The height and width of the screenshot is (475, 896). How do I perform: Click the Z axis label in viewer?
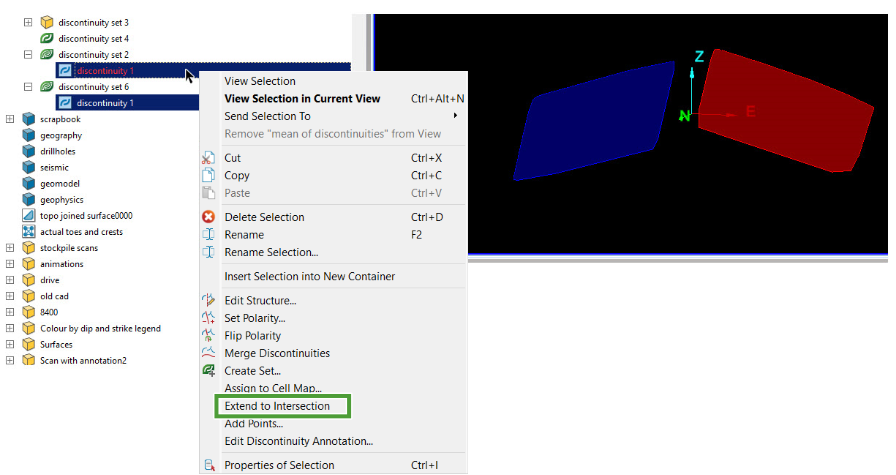(699, 57)
